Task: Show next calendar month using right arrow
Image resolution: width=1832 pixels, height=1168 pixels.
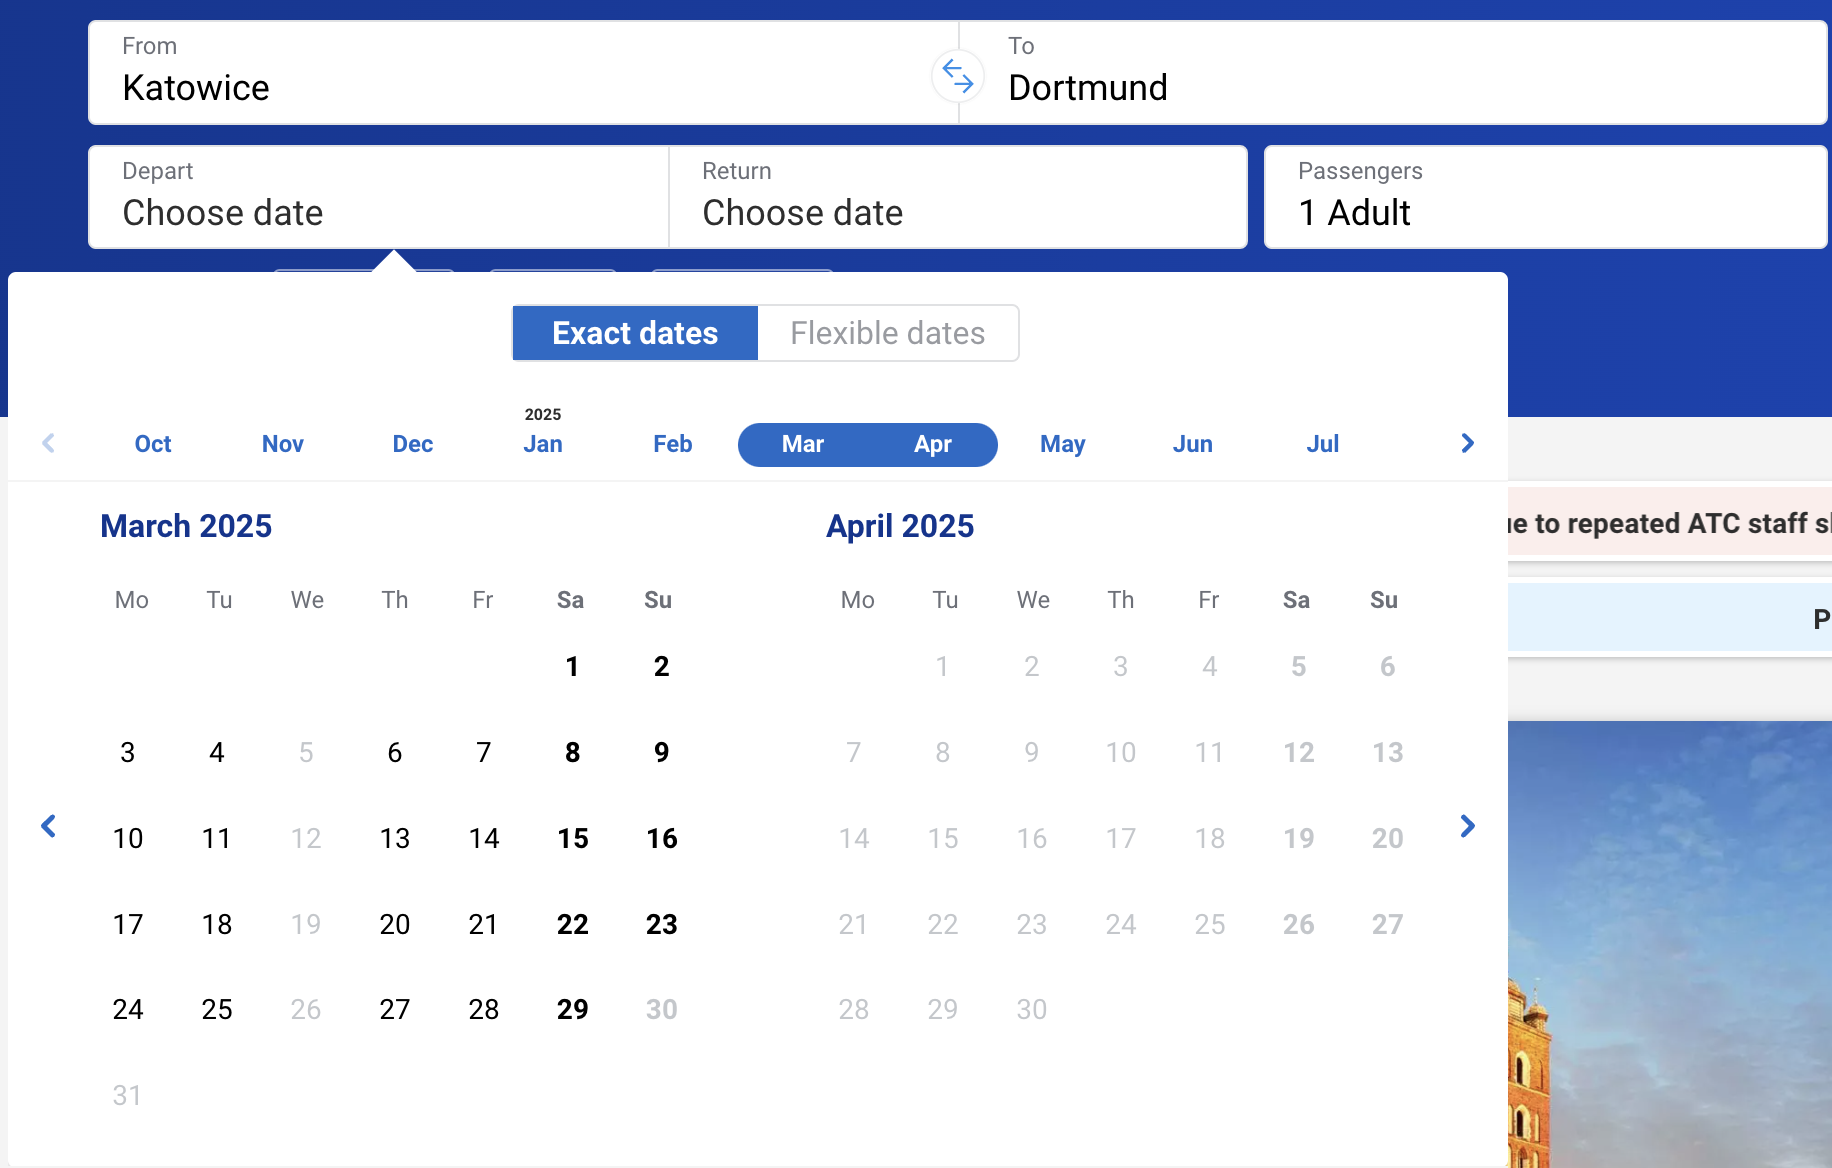Action: (1467, 826)
